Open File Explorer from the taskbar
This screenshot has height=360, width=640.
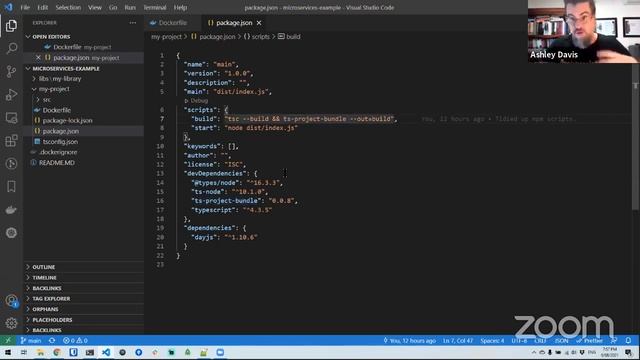[40, 352]
